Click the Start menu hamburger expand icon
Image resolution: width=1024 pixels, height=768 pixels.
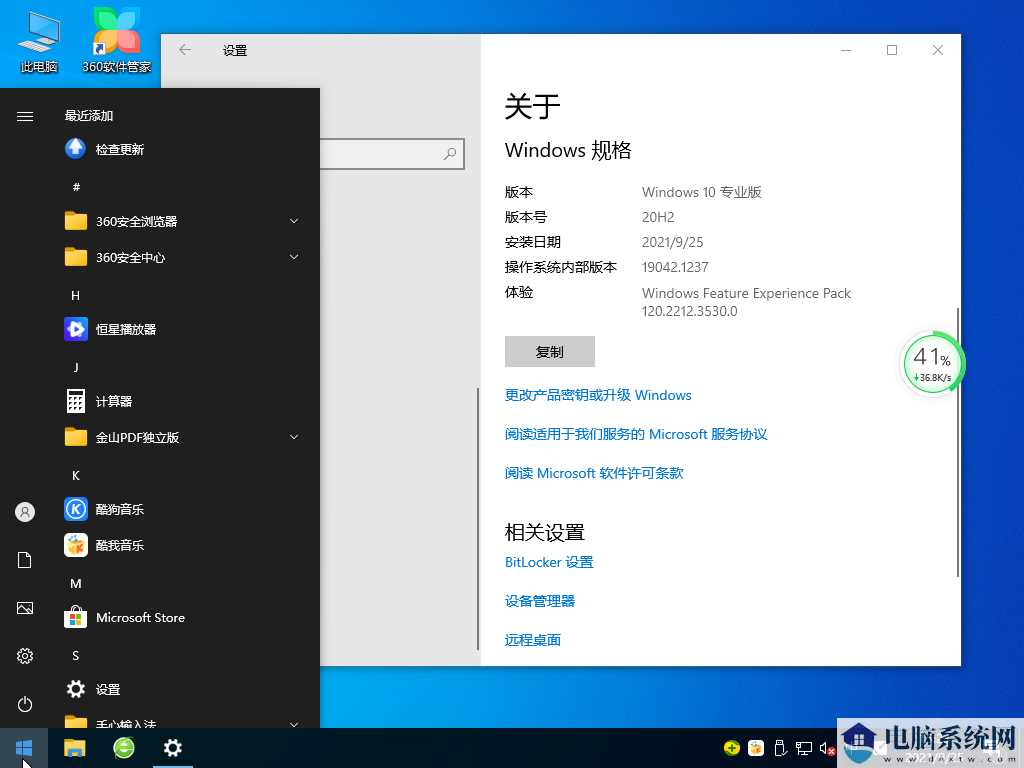point(25,116)
